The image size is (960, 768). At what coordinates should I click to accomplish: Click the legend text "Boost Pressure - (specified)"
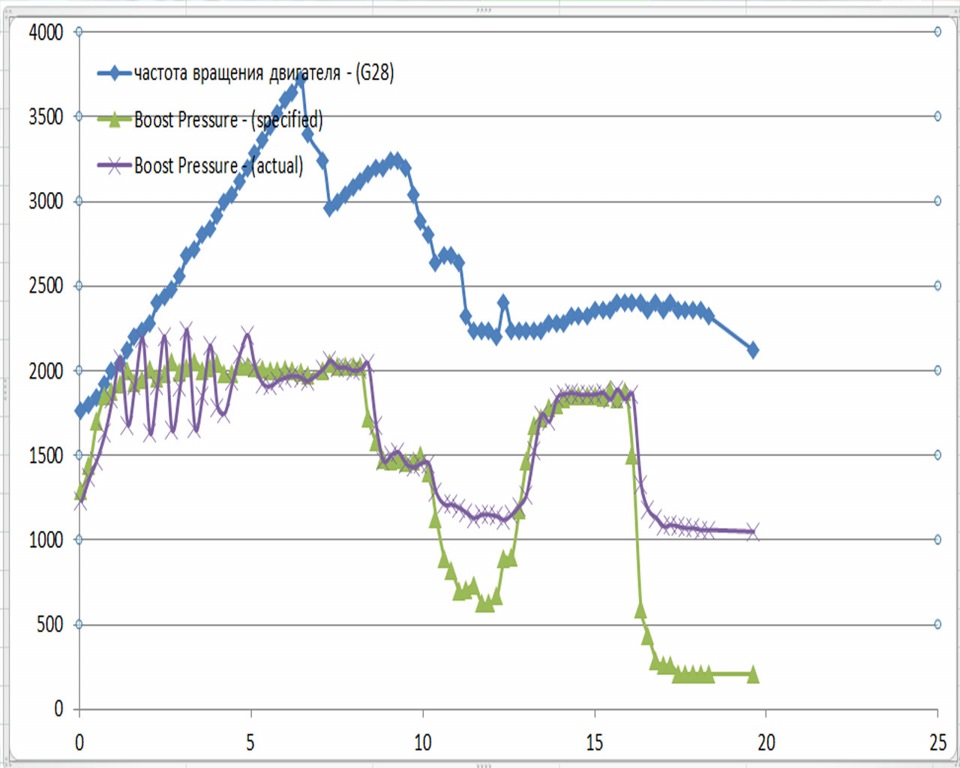coord(228,120)
